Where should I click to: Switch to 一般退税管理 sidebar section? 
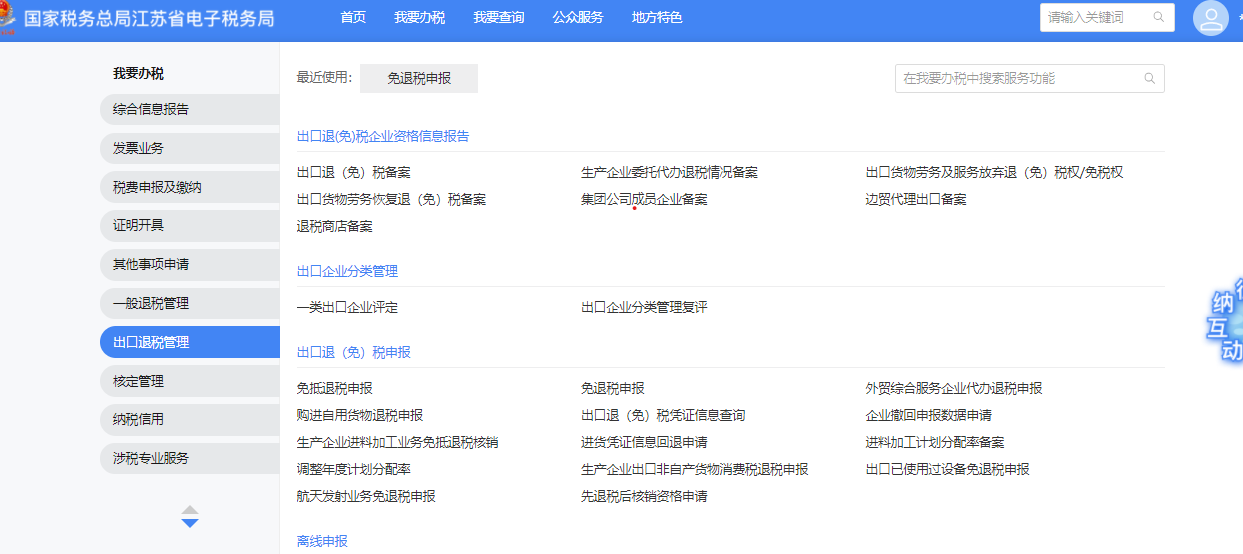[151, 303]
